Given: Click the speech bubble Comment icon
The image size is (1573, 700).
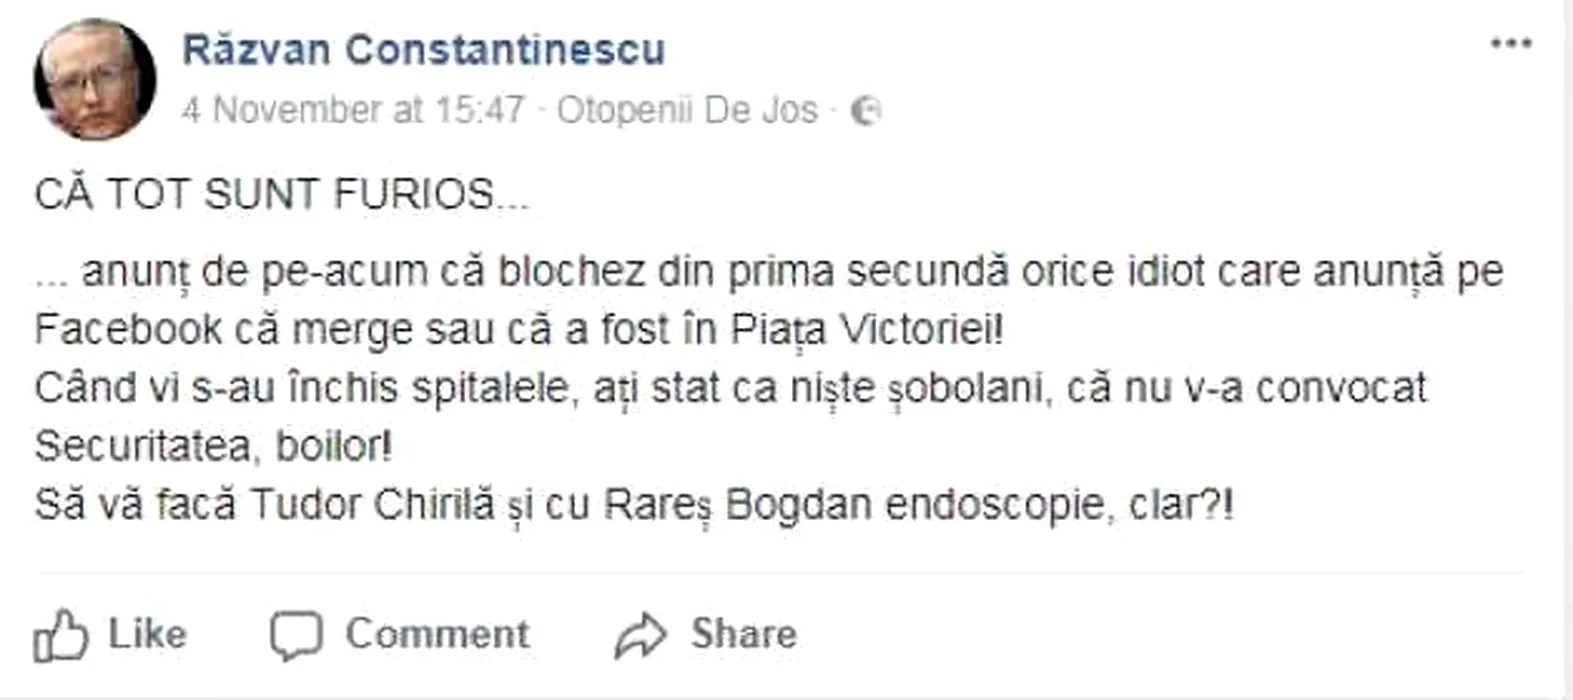Looking at the screenshot, I should pyautogui.click(x=296, y=635).
